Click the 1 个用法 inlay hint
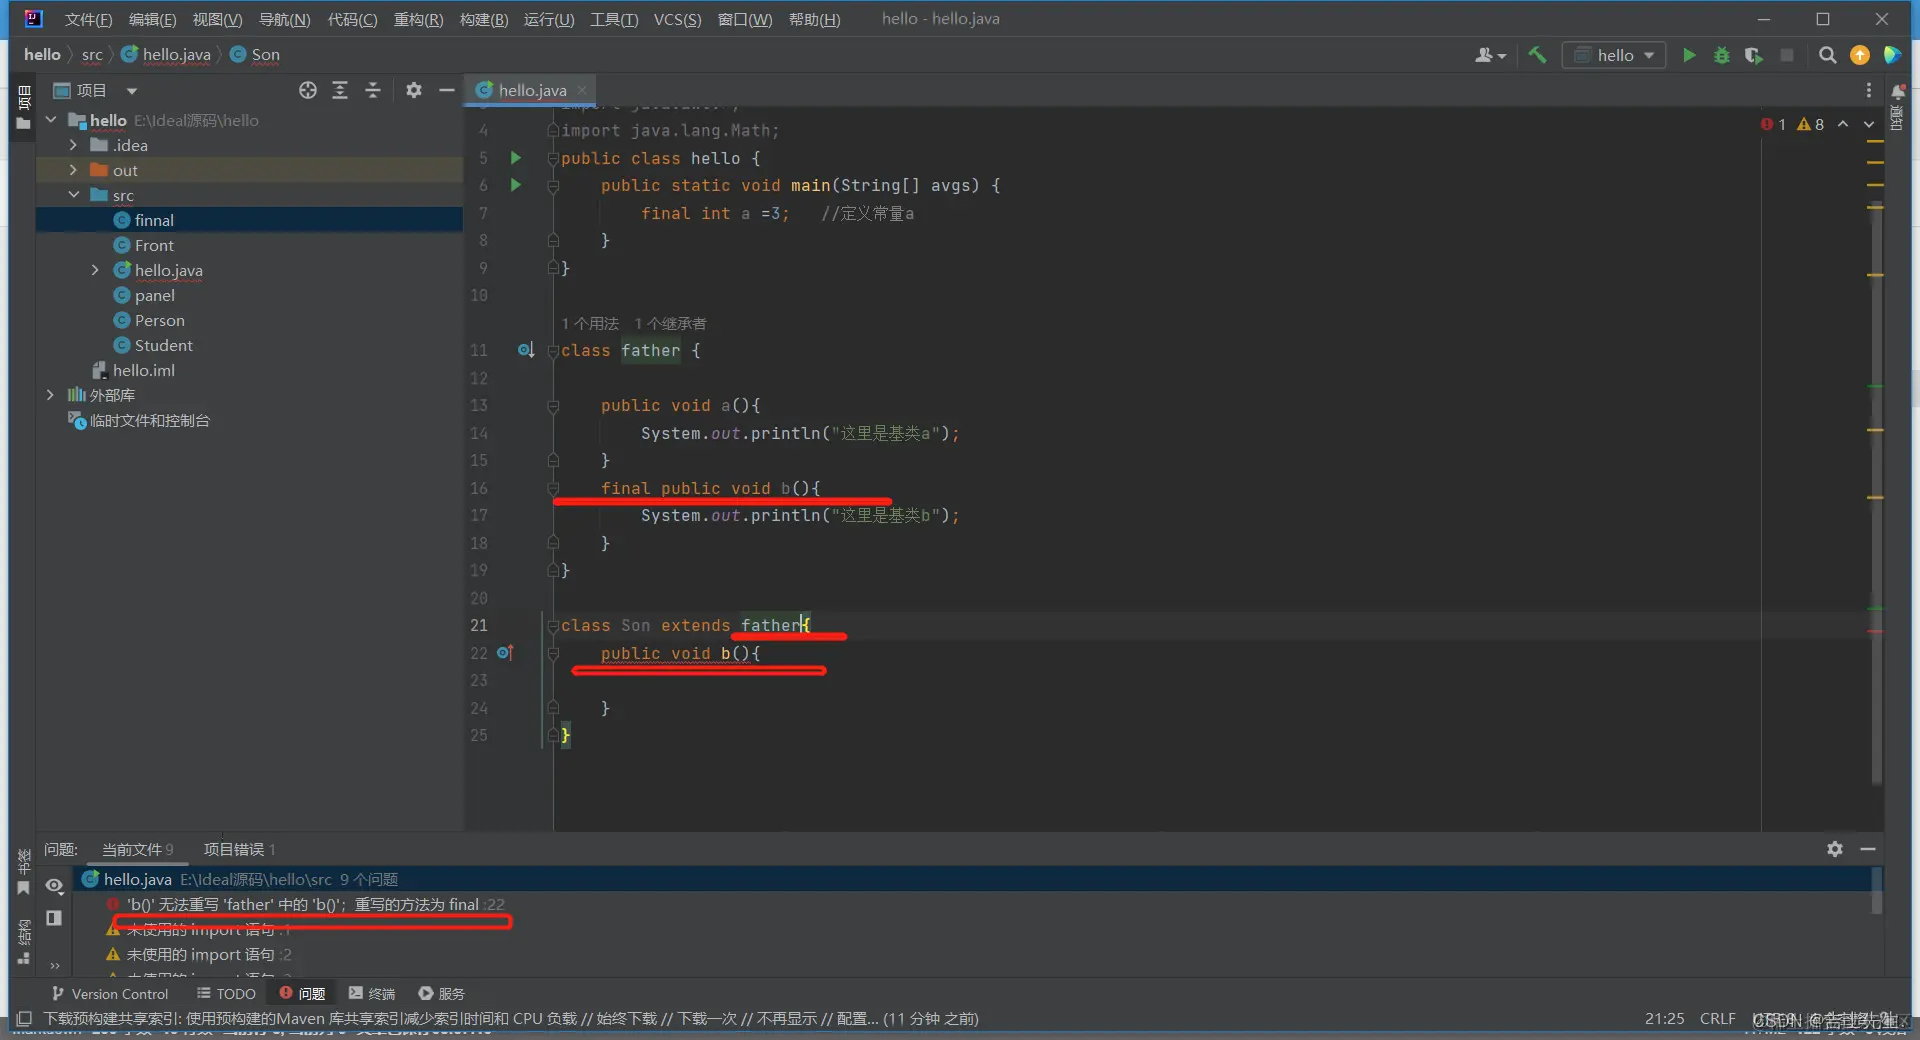The width and height of the screenshot is (1920, 1040). coord(590,323)
